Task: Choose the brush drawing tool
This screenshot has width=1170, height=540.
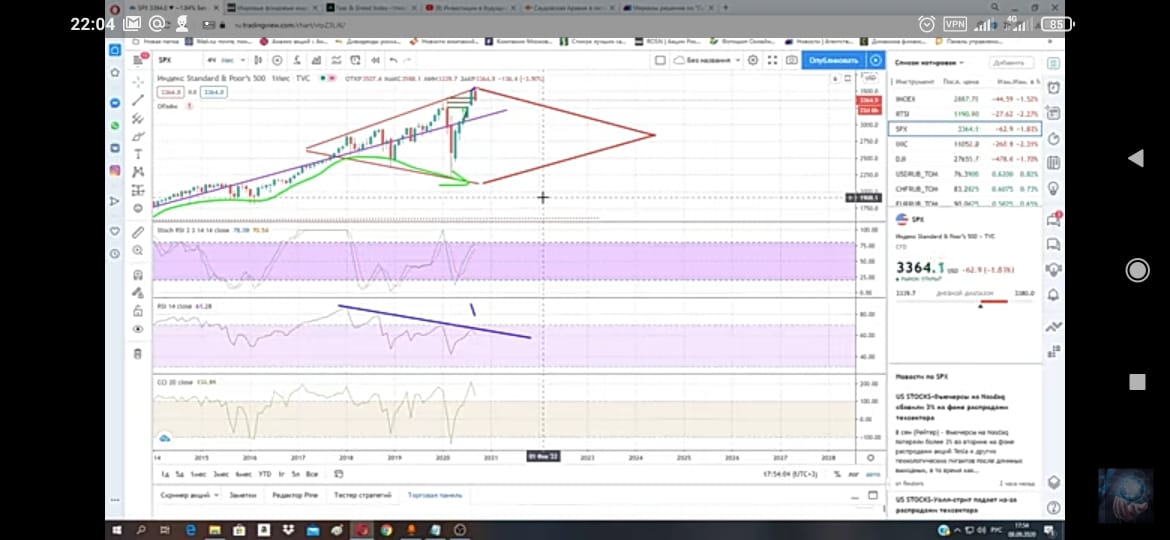Action: [138, 136]
